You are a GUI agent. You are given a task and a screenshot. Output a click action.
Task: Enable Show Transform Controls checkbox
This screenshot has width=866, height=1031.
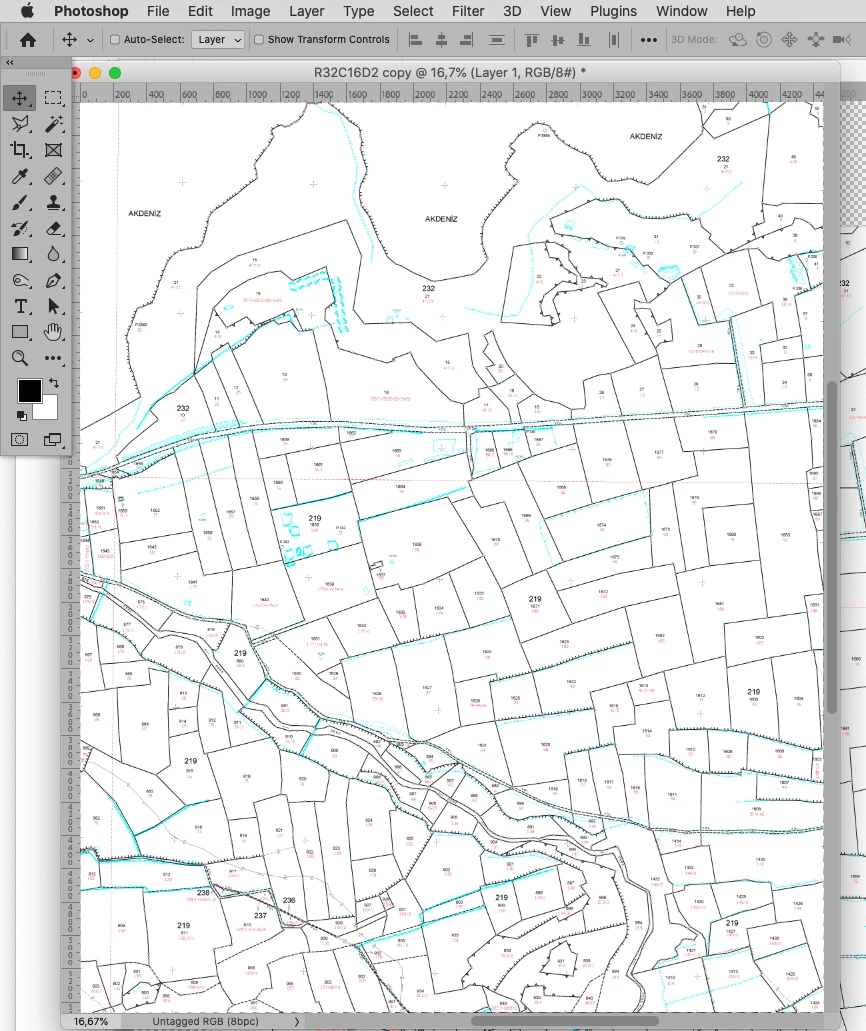pyautogui.click(x=259, y=39)
